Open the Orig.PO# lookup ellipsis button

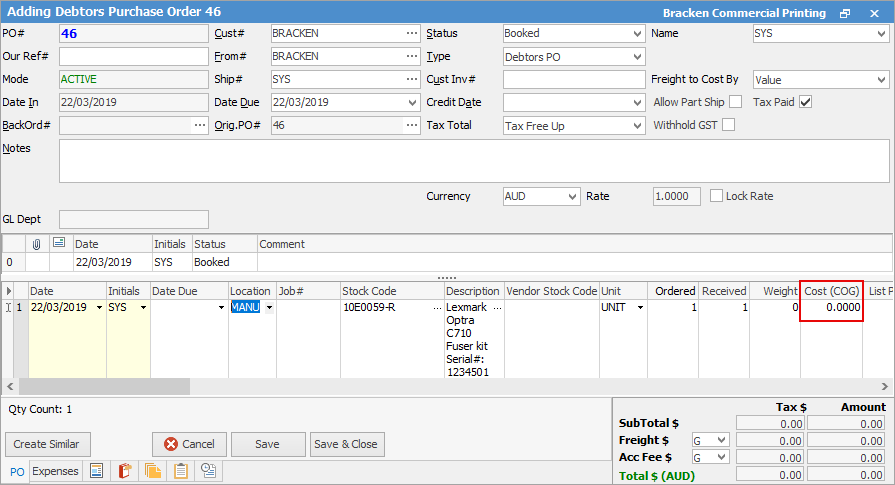click(x=412, y=125)
